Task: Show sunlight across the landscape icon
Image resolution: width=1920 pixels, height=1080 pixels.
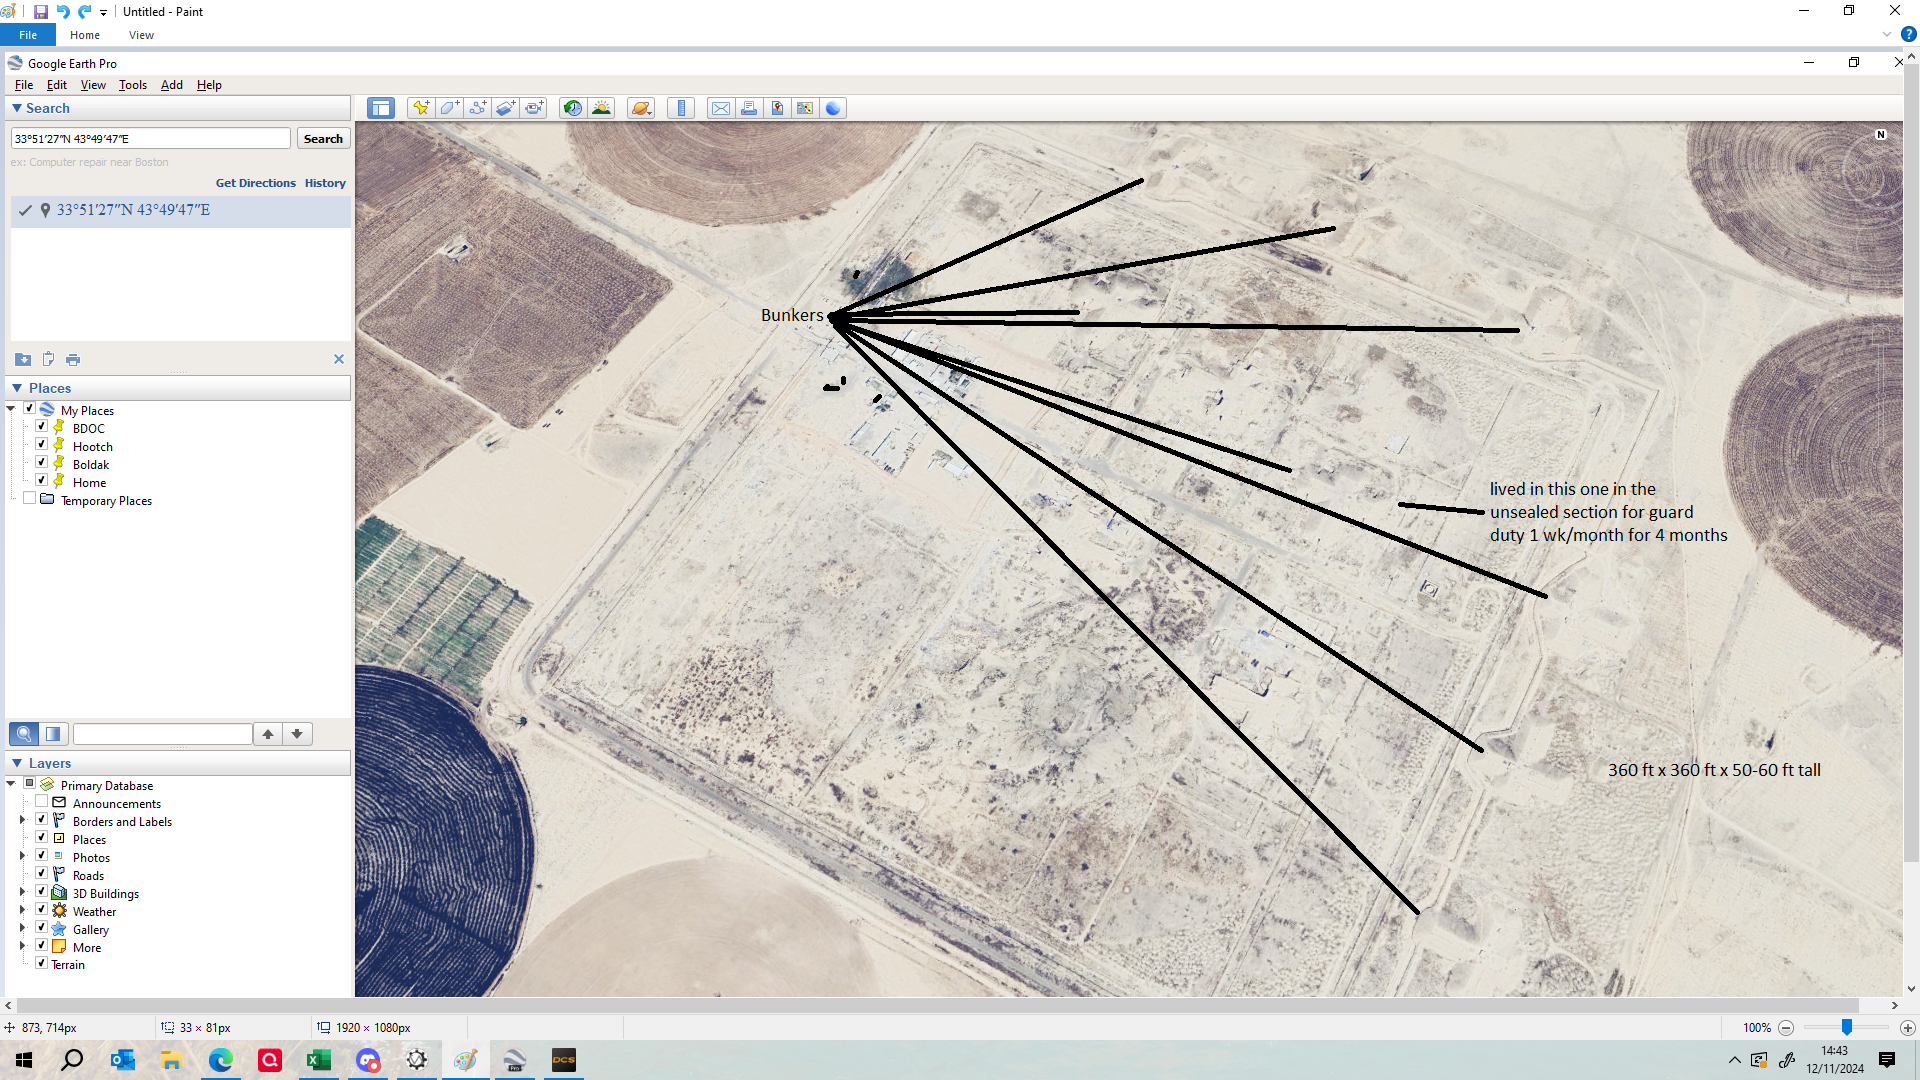Action: pyautogui.click(x=601, y=108)
